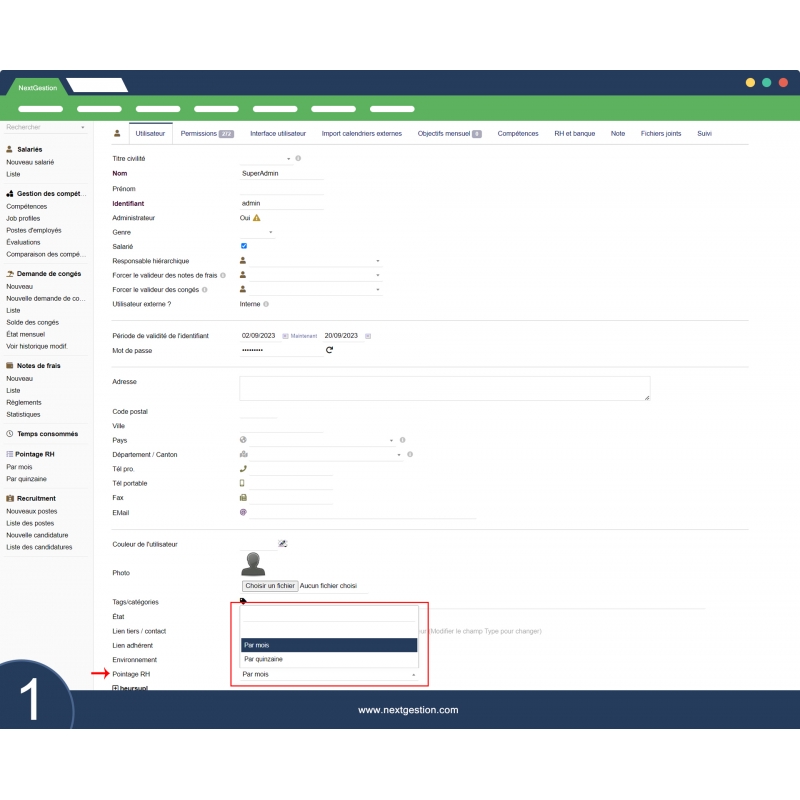Click the mobile icon beside Tél portable

point(242,483)
